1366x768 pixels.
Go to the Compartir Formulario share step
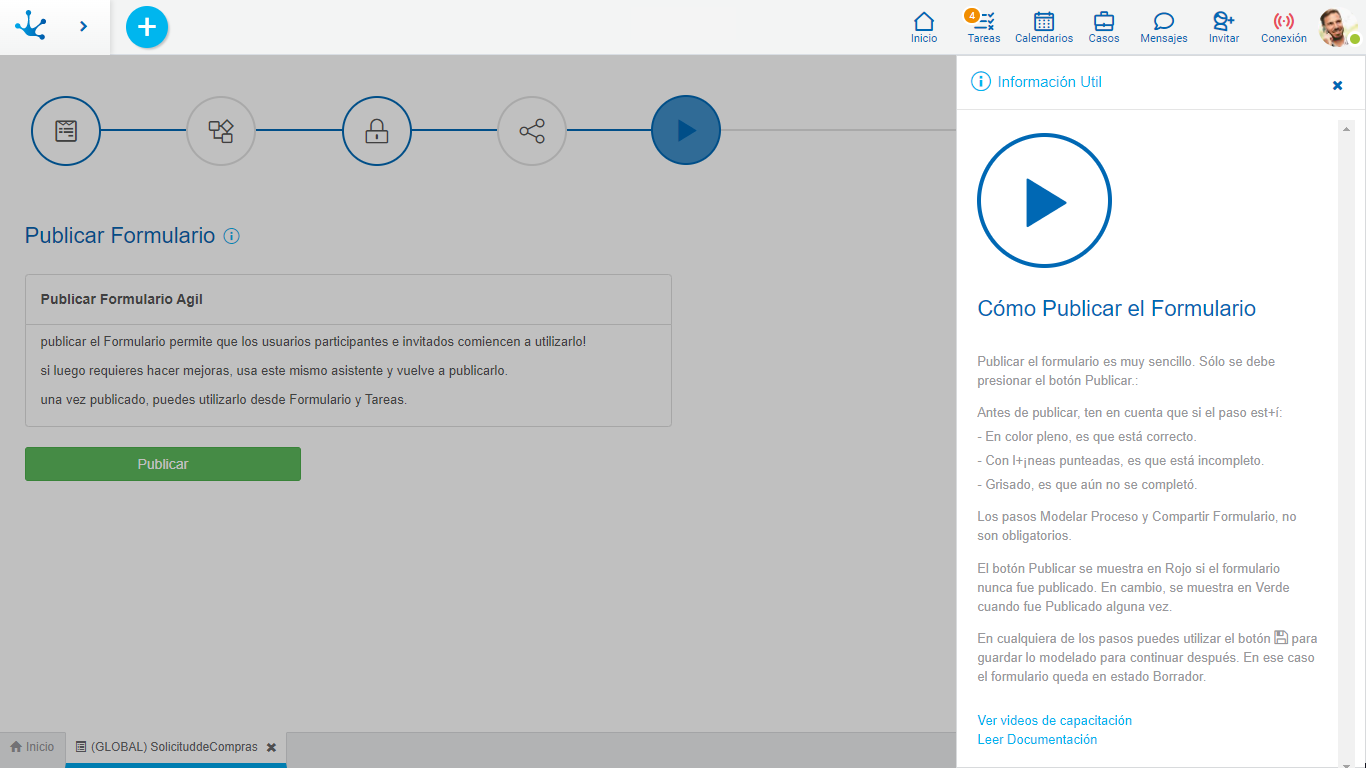tap(532, 131)
